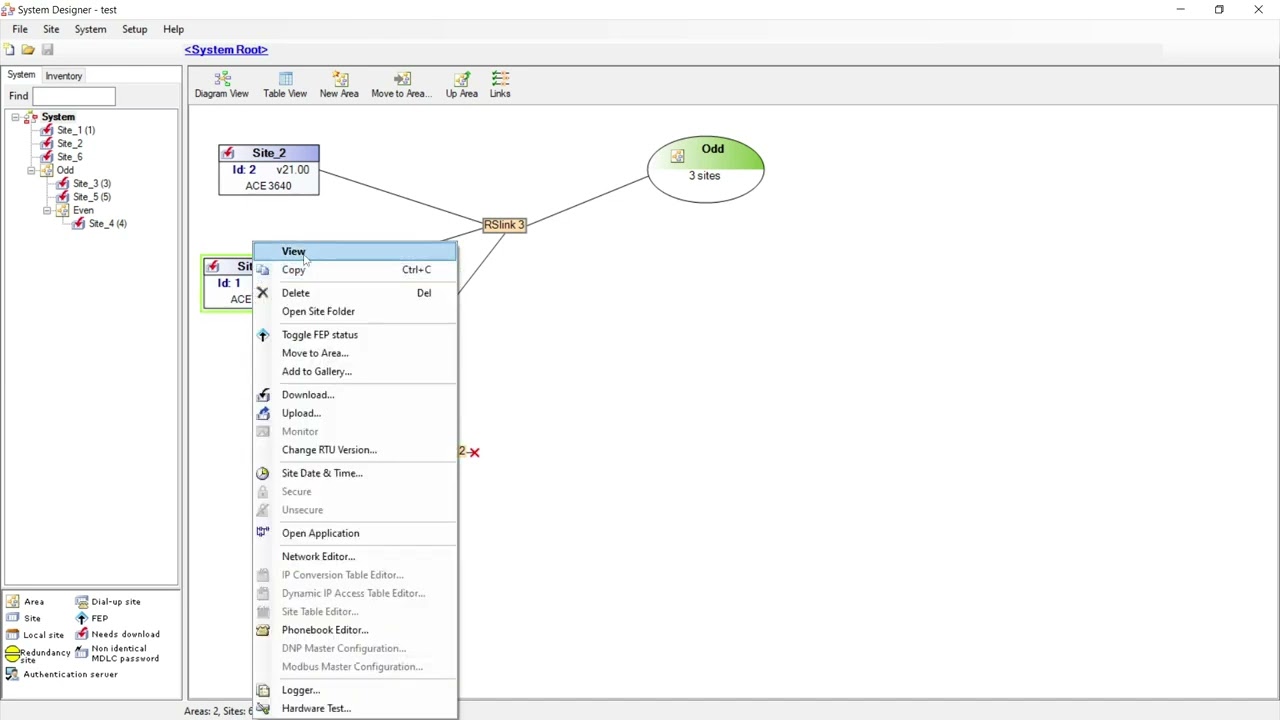Screen dimensions: 1280x720
Task: Collapse the Odd area tree node
Action: [31, 170]
